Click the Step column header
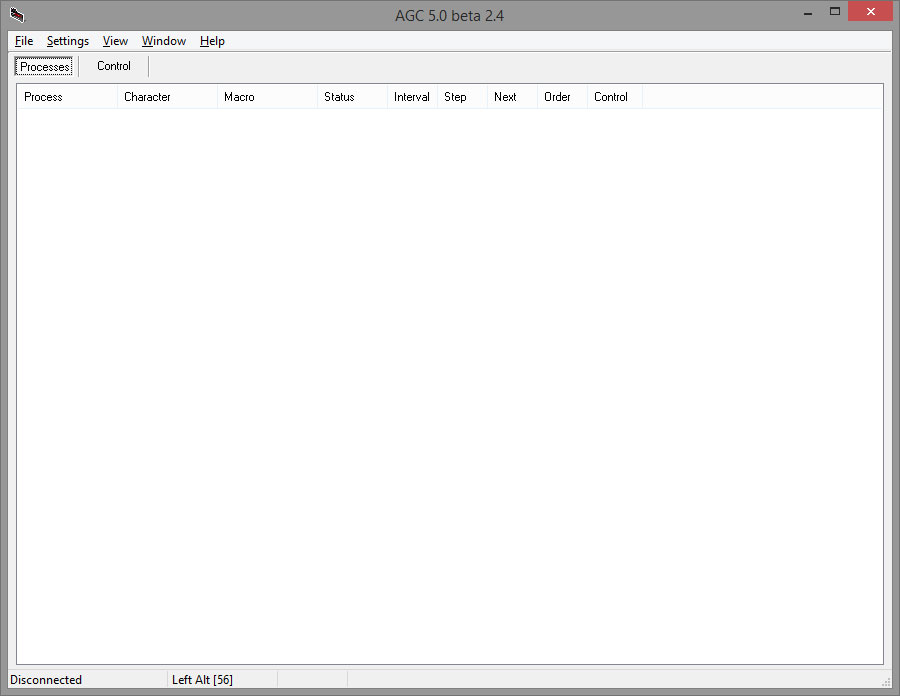 click(x=462, y=97)
